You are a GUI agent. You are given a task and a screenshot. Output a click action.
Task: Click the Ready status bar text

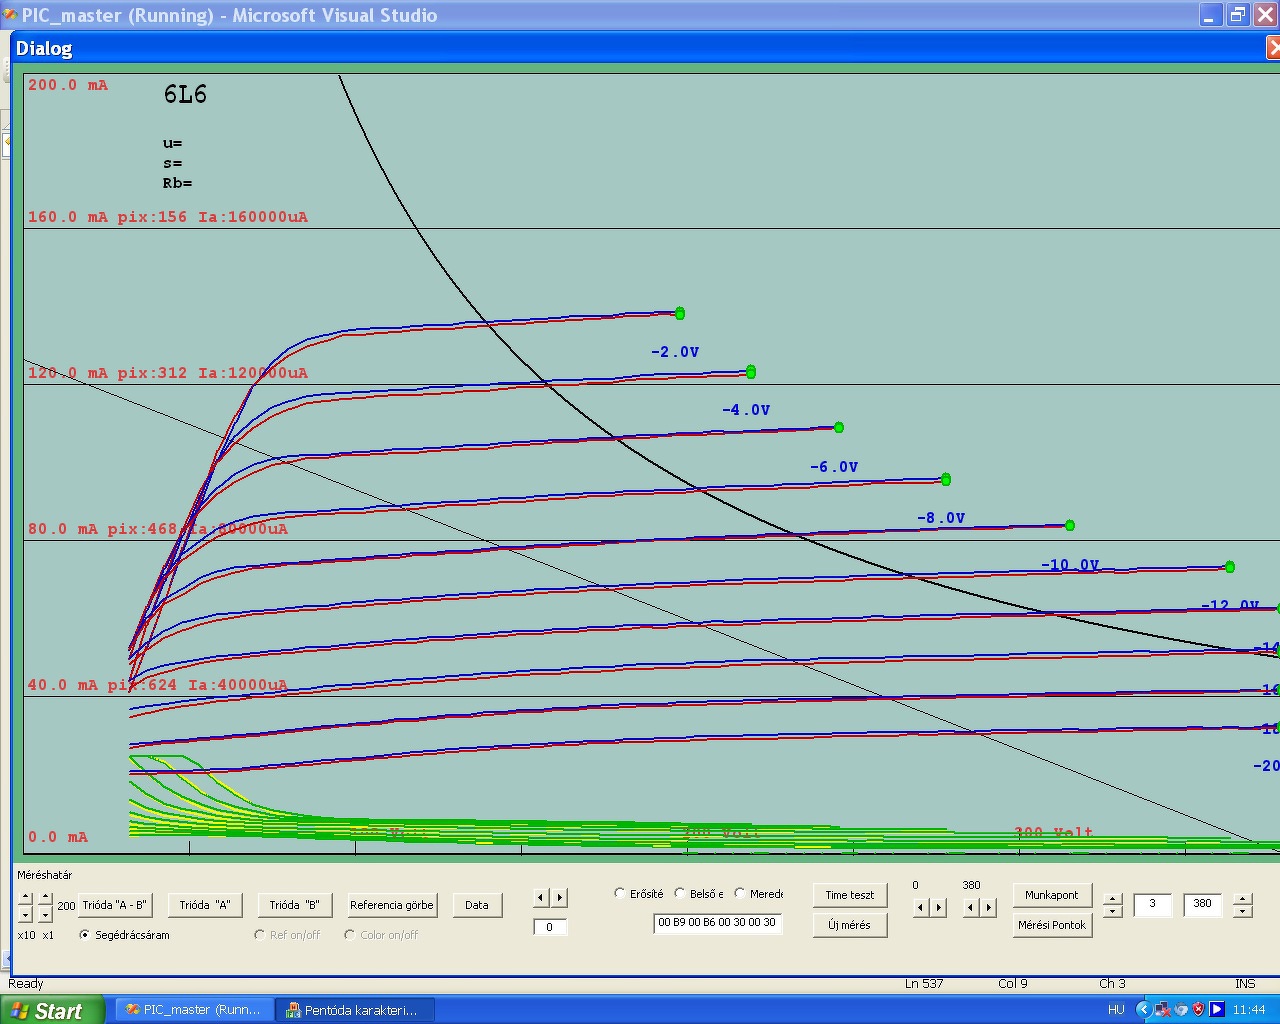(x=26, y=984)
